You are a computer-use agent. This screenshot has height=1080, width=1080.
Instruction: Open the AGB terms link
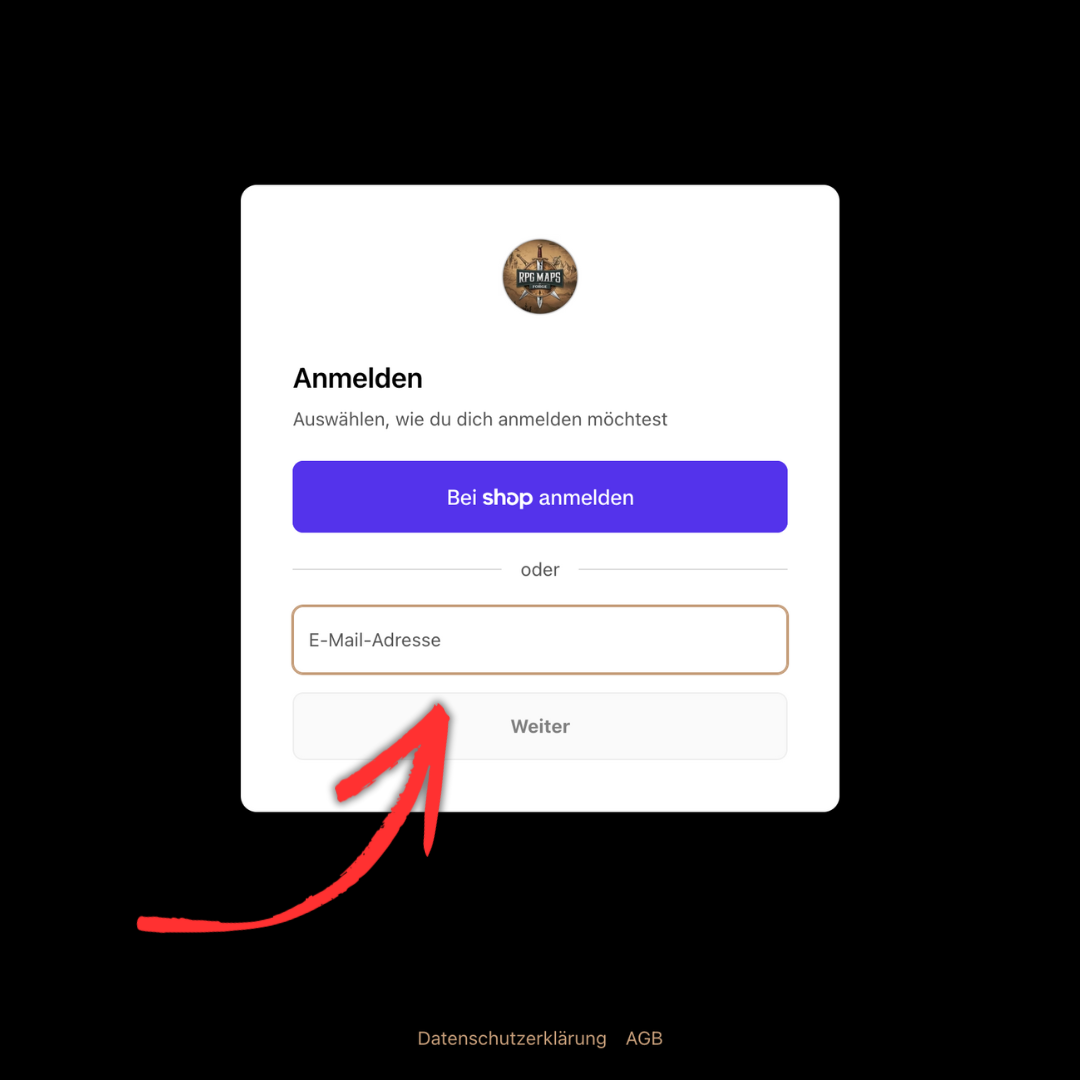(x=644, y=1038)
